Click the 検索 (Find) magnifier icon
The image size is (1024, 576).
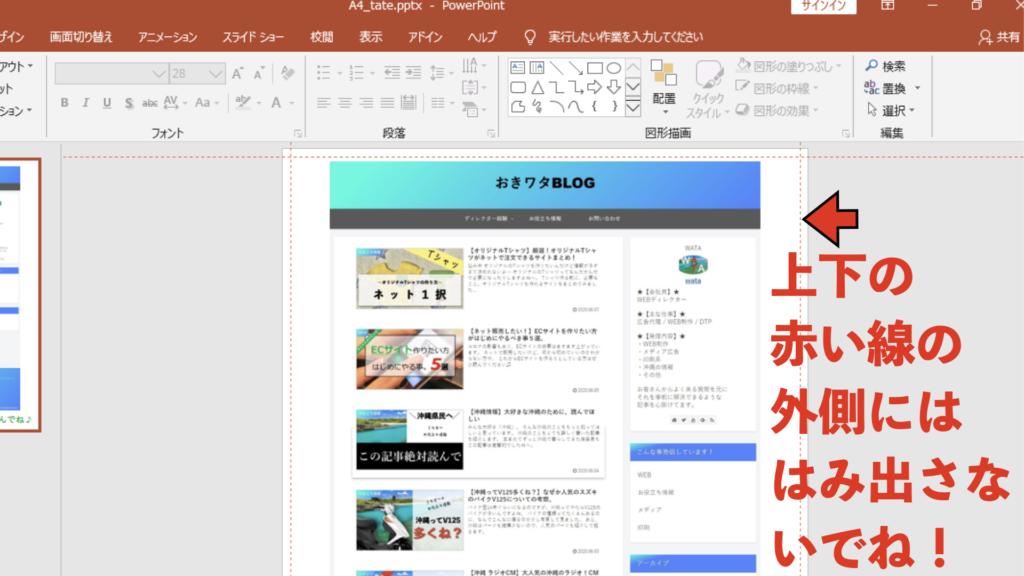click(871, 66)
